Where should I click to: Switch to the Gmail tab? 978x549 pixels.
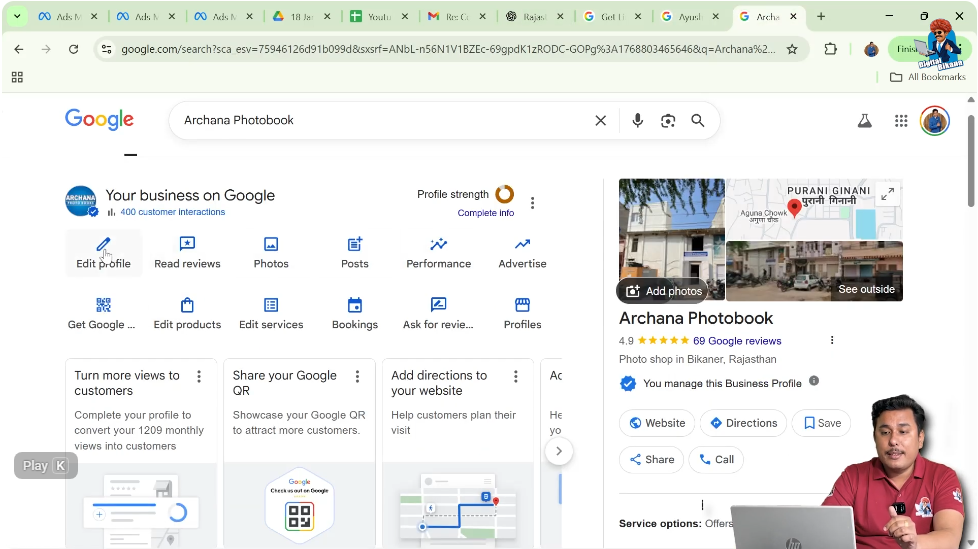pos(455,17)
